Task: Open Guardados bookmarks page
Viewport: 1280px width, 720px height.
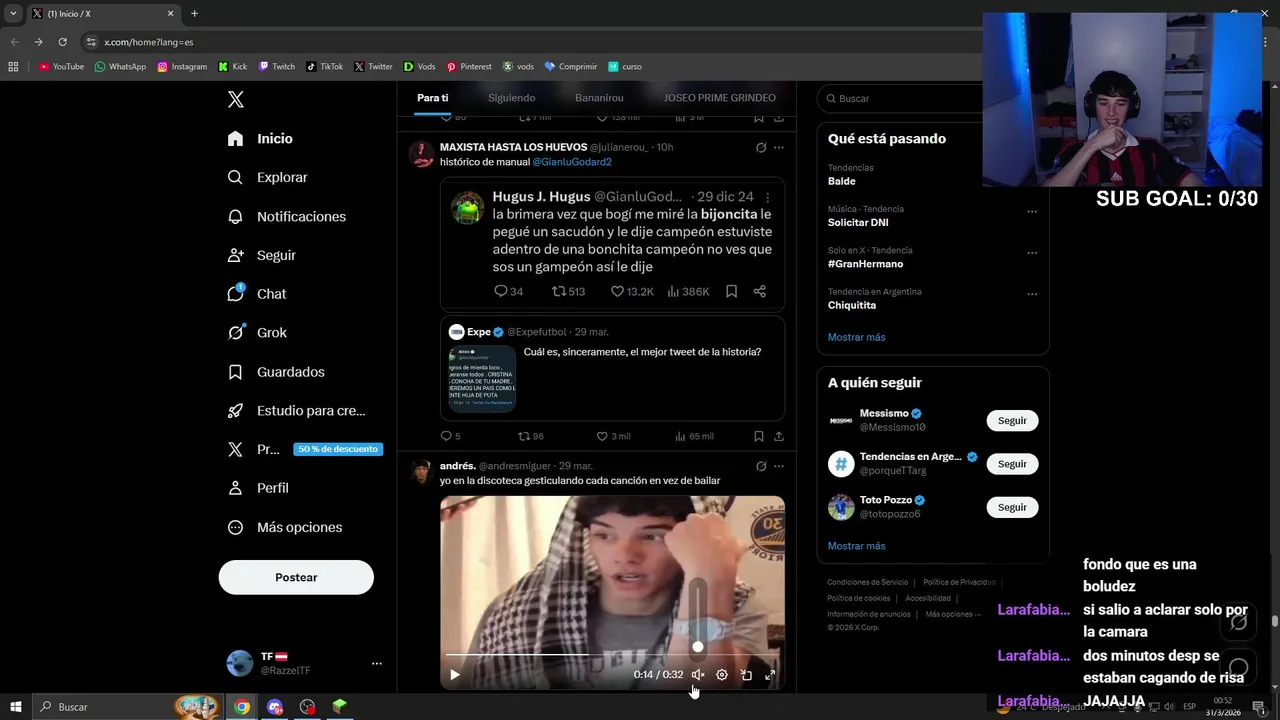Action: (x=276, y=372)
